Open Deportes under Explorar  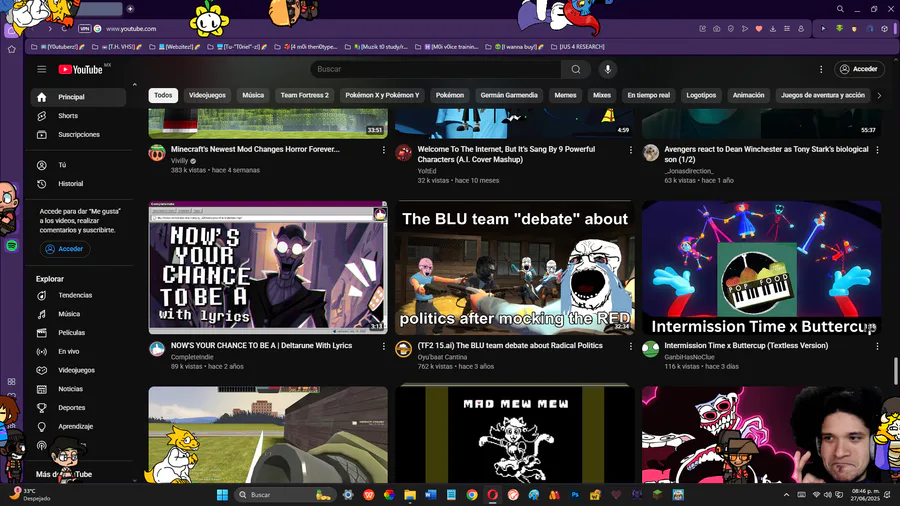78,408
